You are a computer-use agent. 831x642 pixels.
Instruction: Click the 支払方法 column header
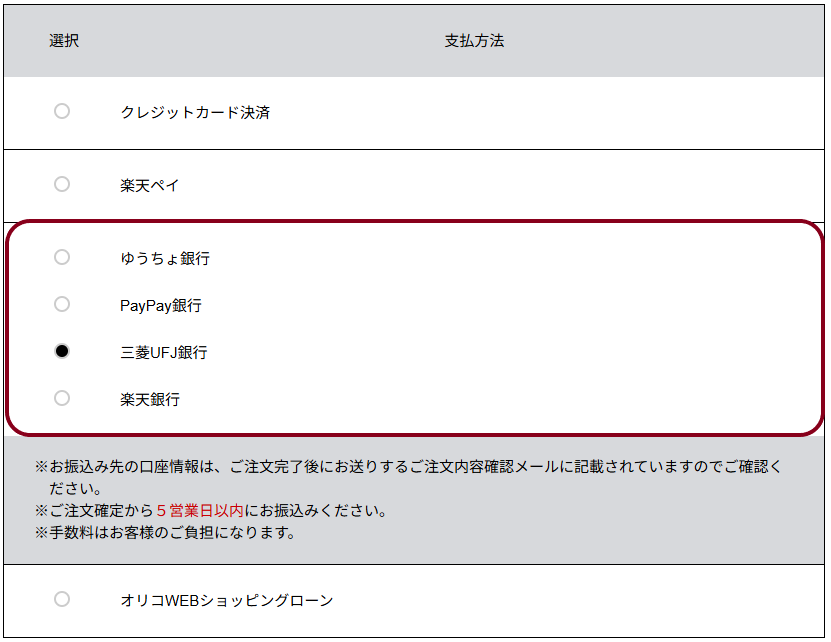pyautogui.click(x=474, y=41)
